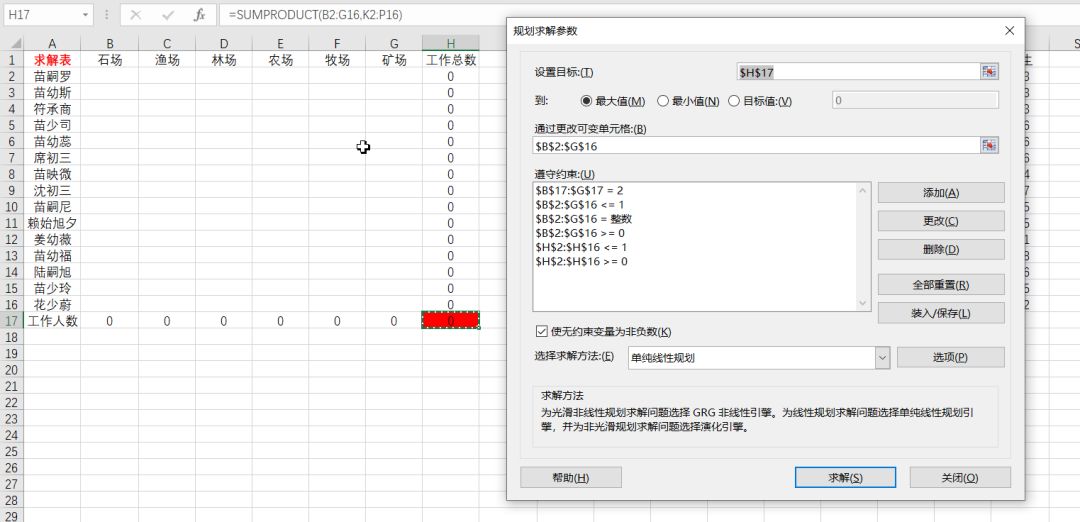This screenshot has height=522, width=1080.
Task: Click scroll down arrow of constraints list
Action: [864, 304]
